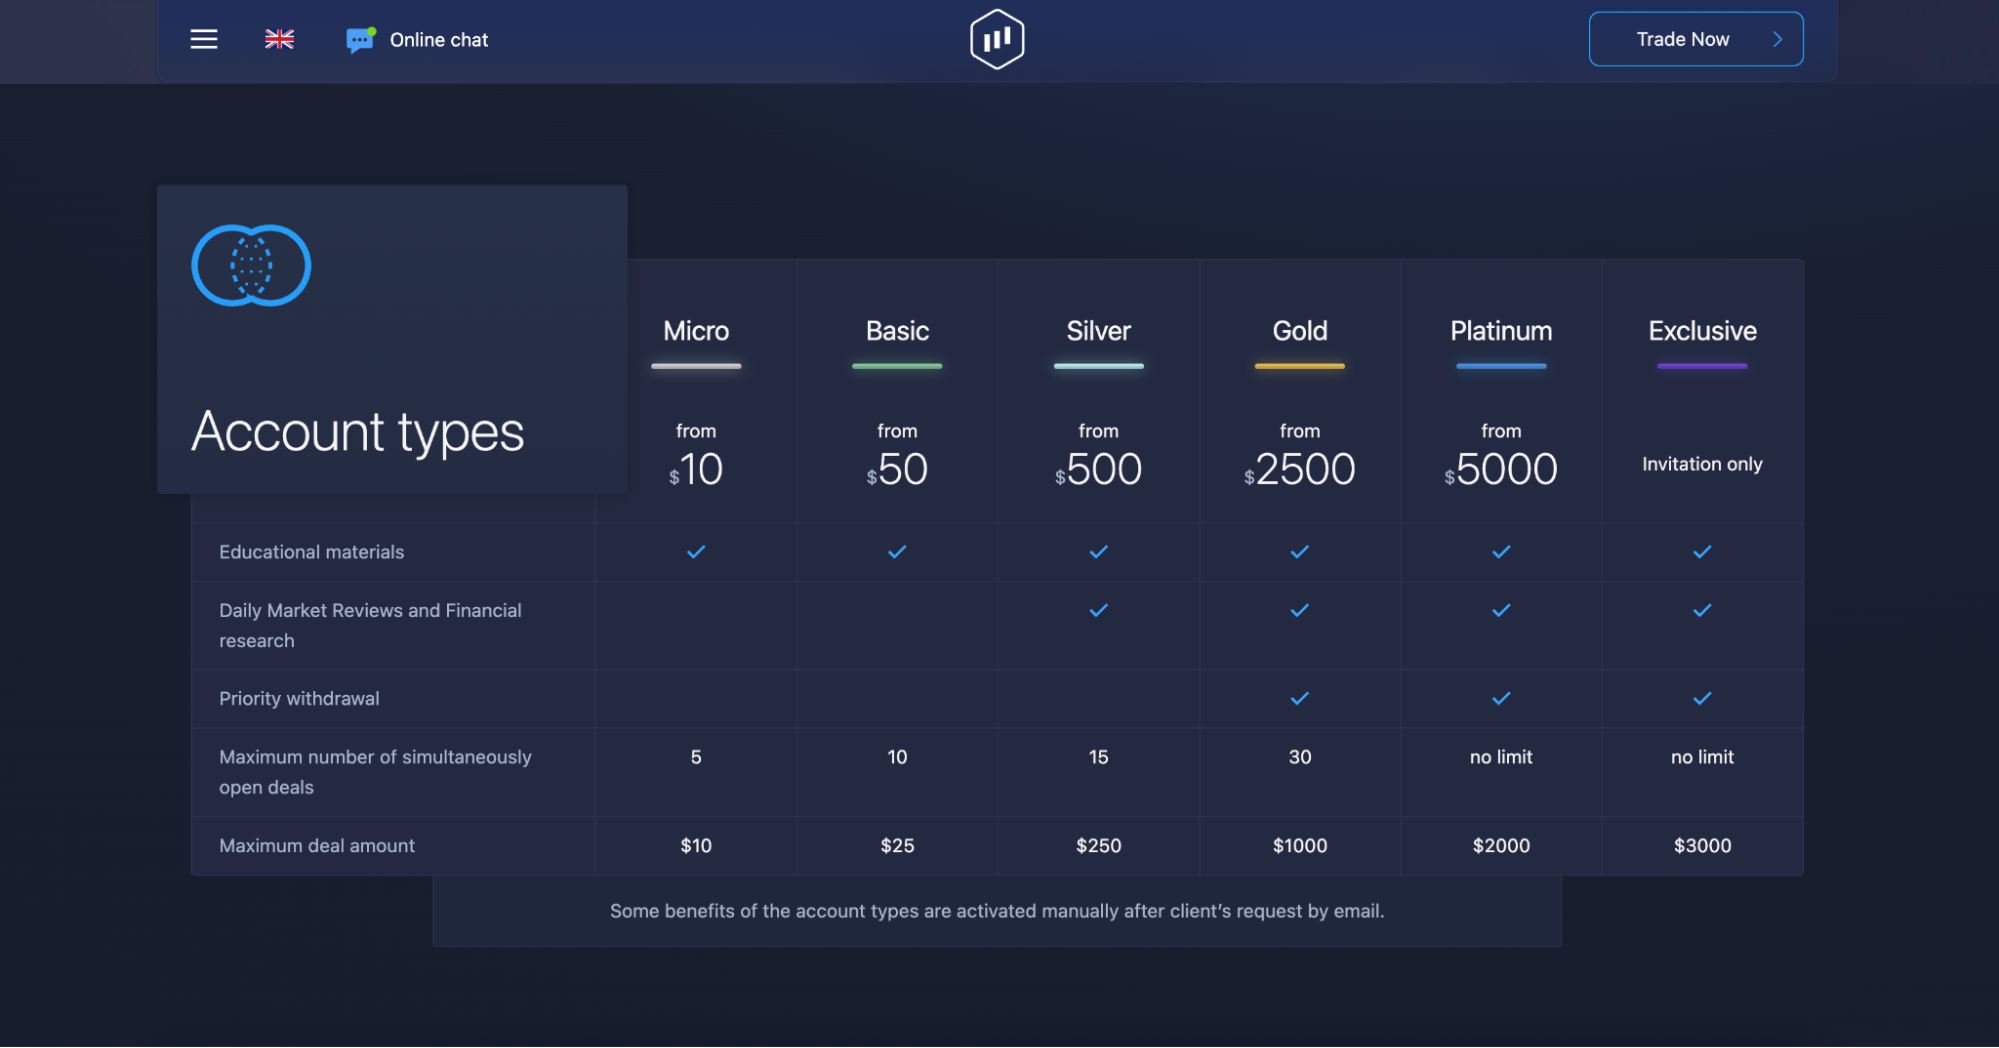Click the Micro Educational materials checkmark
This screenshot has height=1048, width=1999.
pos(696,552)
